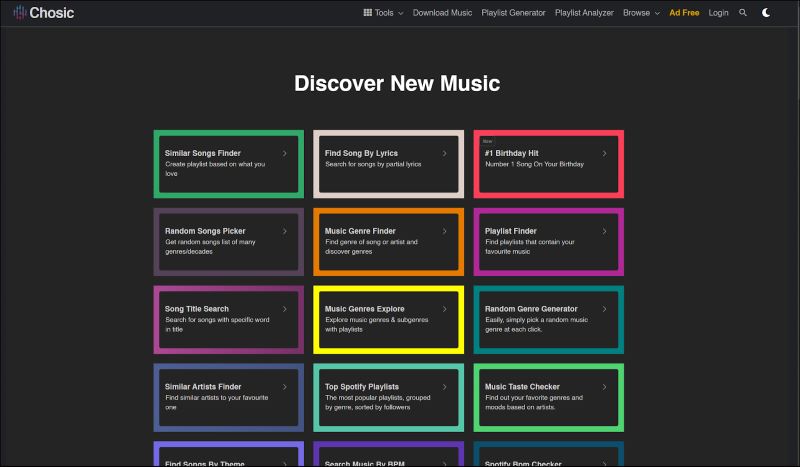Click 'Search for songs by partial lyrics' text
The width and height of the screenshot is (800, 467).
tap(373, 164)
